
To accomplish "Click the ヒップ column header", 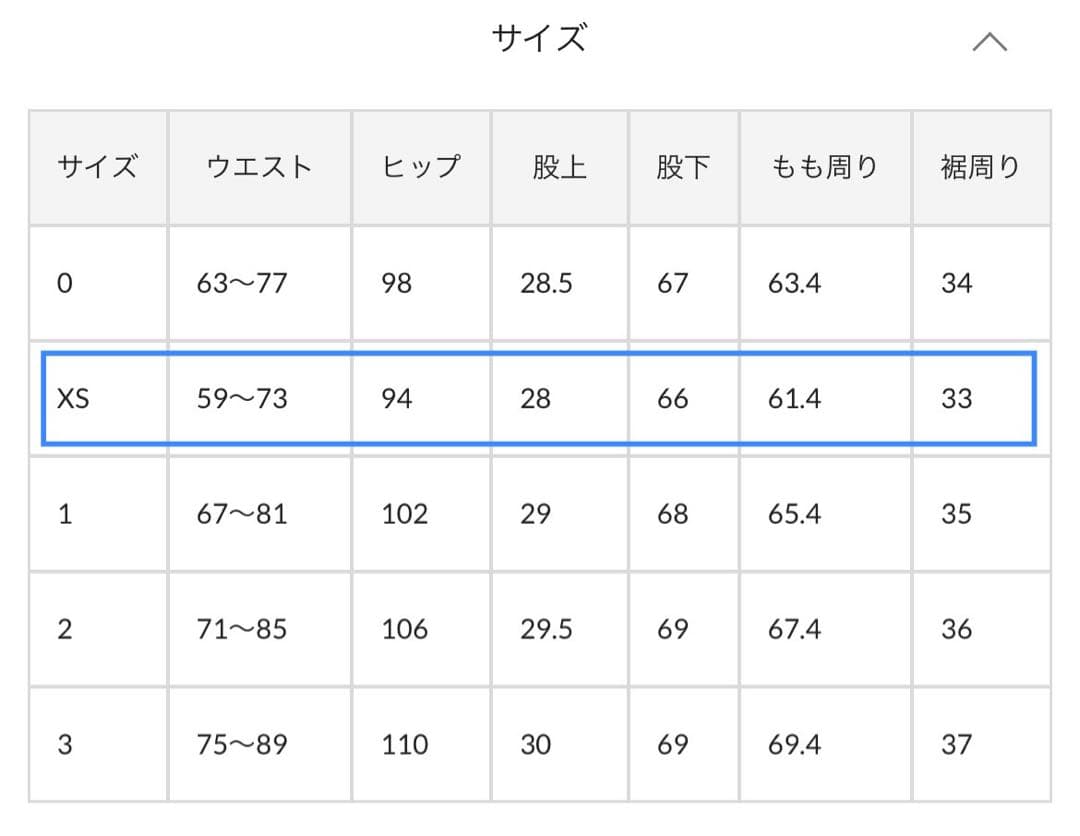I will point(421,166).
